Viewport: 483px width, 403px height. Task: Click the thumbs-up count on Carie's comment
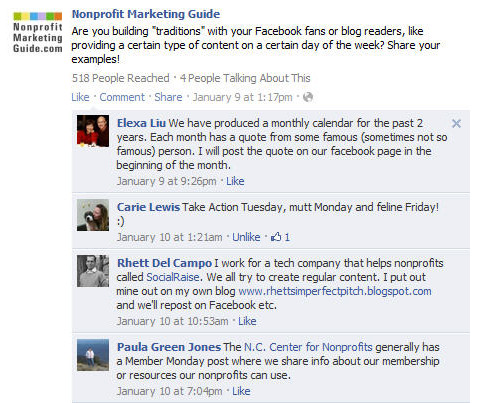coord(280,237)
